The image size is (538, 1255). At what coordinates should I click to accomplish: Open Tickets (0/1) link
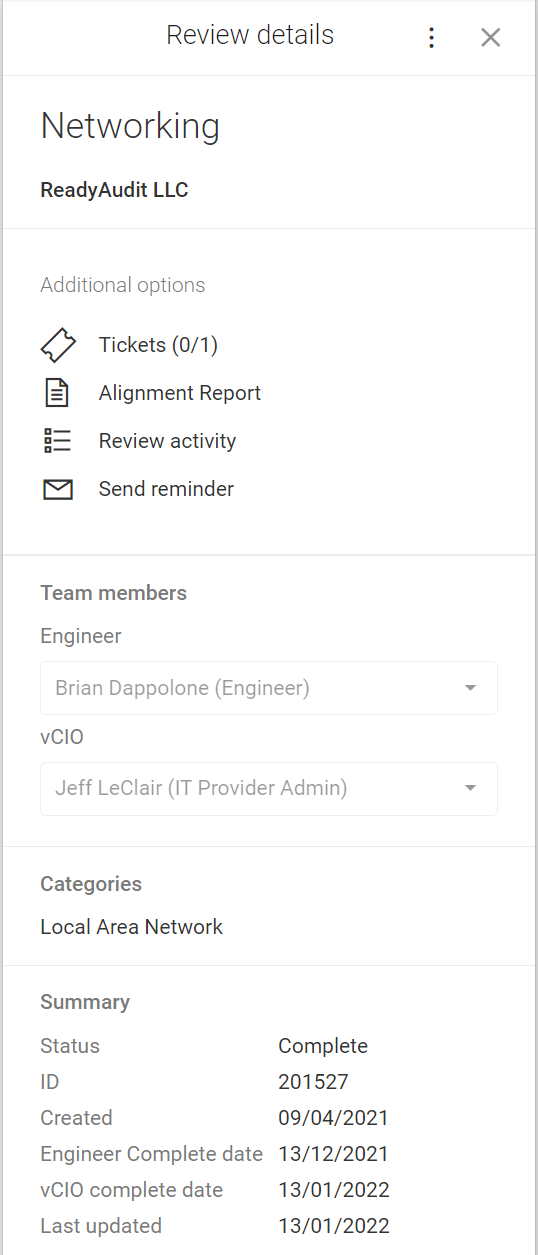click(x=158, y=345)
